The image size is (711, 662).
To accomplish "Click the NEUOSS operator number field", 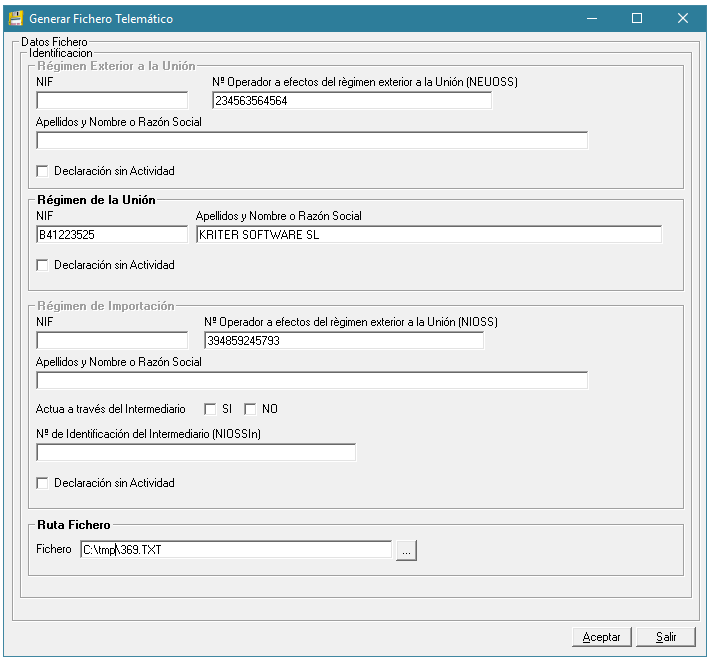I will pyautogui.click(x=352, y=101).
